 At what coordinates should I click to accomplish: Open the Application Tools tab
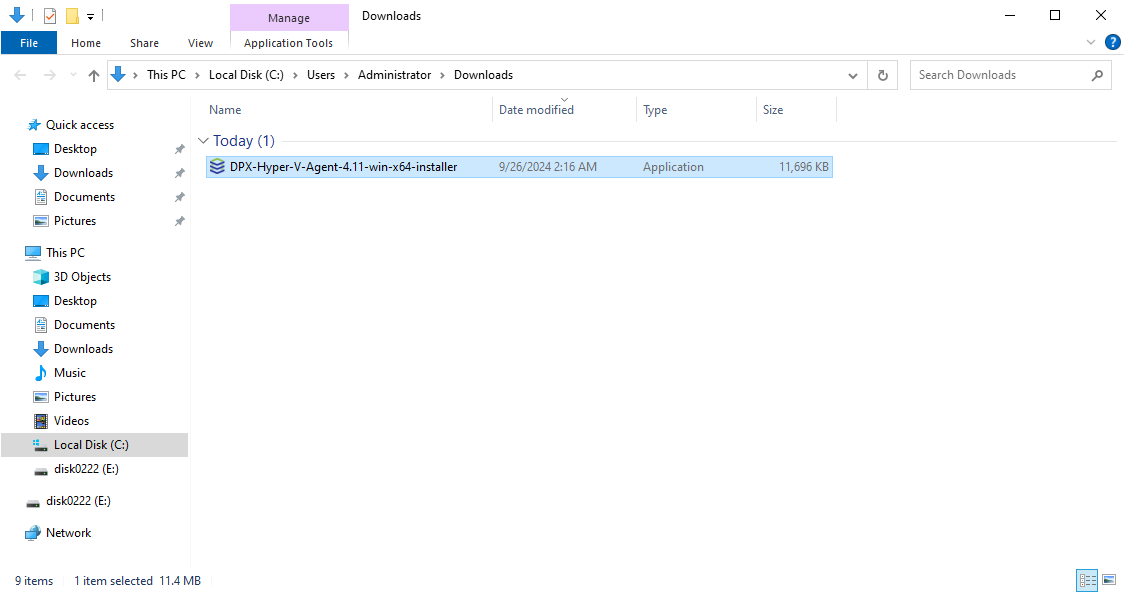pyautogui.click(x=288, y=43)
